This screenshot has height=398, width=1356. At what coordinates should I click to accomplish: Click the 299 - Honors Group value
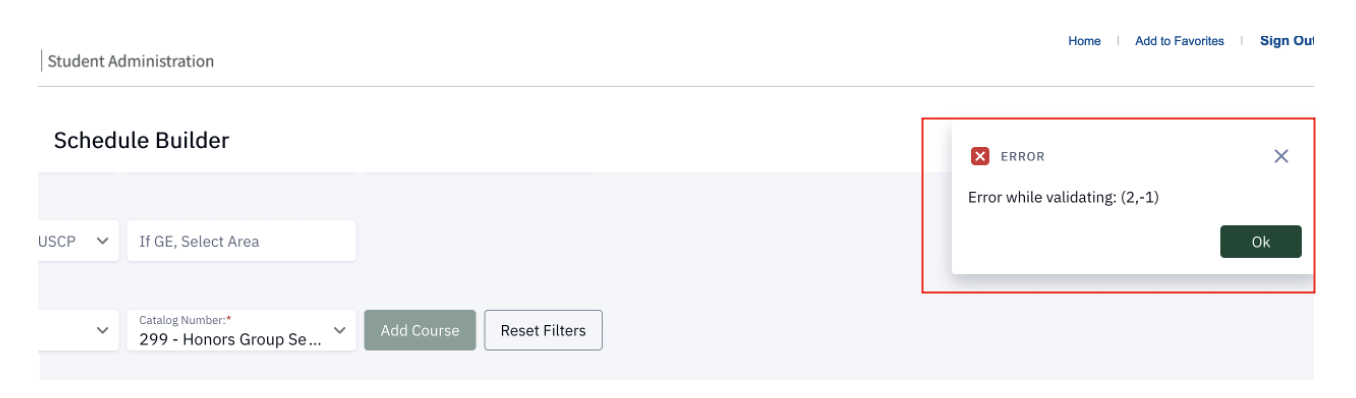pos(231,339)
